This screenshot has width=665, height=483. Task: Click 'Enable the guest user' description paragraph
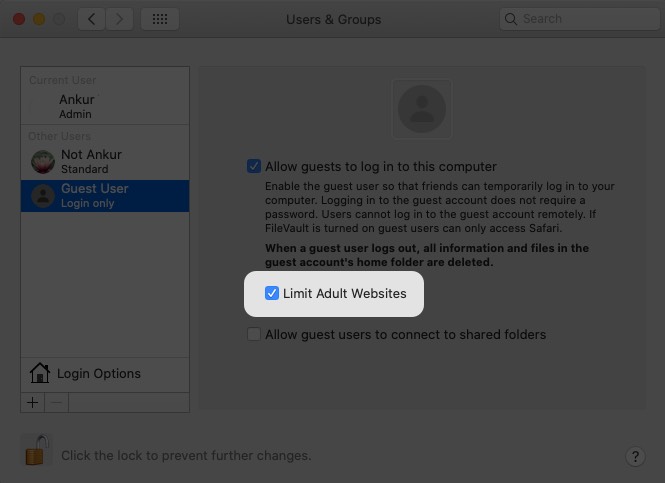pos(440,207)
